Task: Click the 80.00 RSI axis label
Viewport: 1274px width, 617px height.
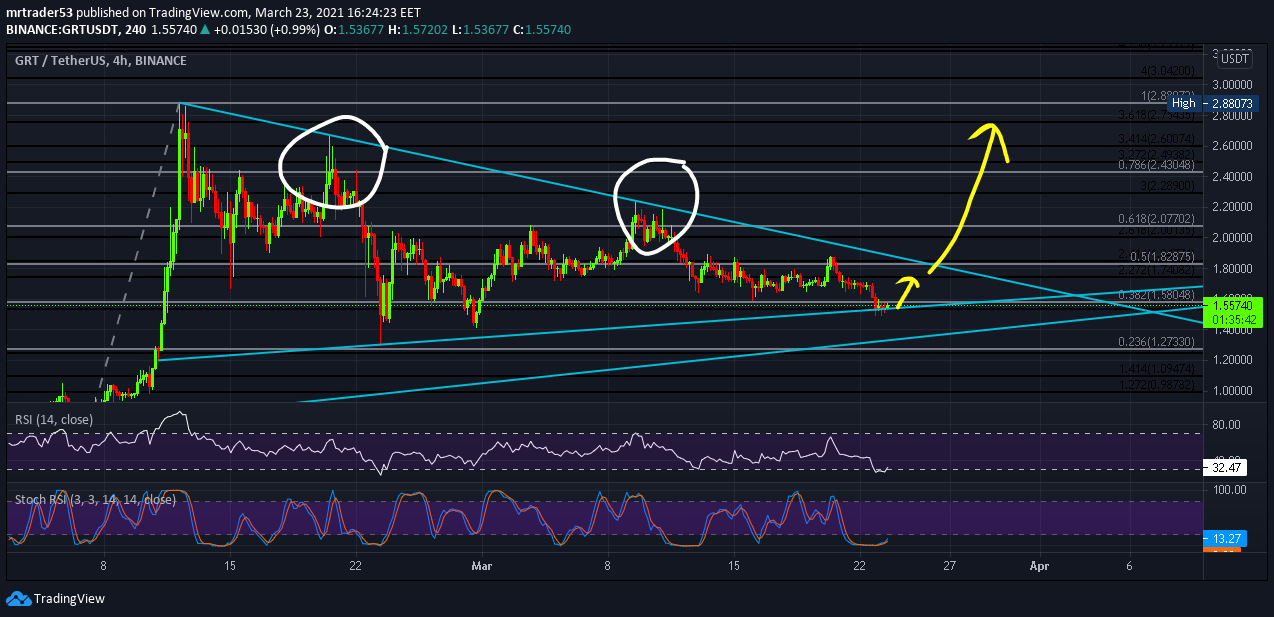Action: [1228, 425]
